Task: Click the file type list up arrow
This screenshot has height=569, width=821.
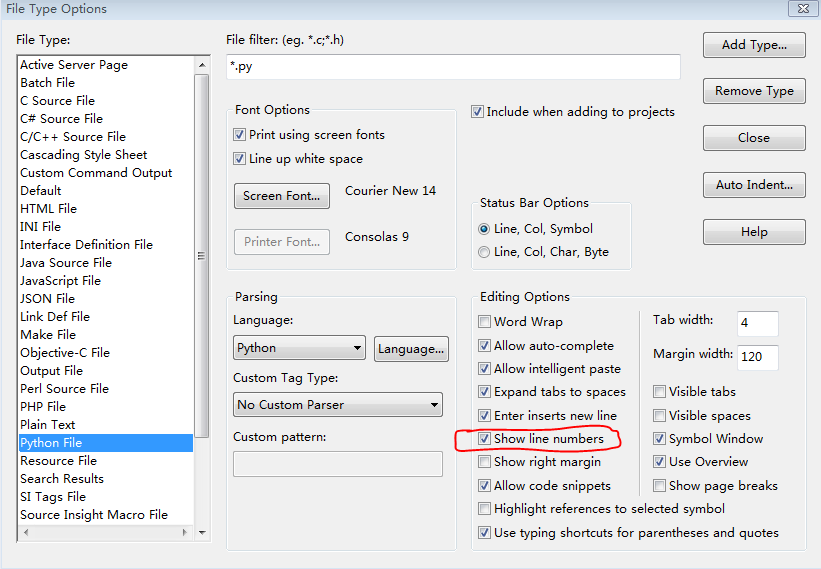Action: 202,65
